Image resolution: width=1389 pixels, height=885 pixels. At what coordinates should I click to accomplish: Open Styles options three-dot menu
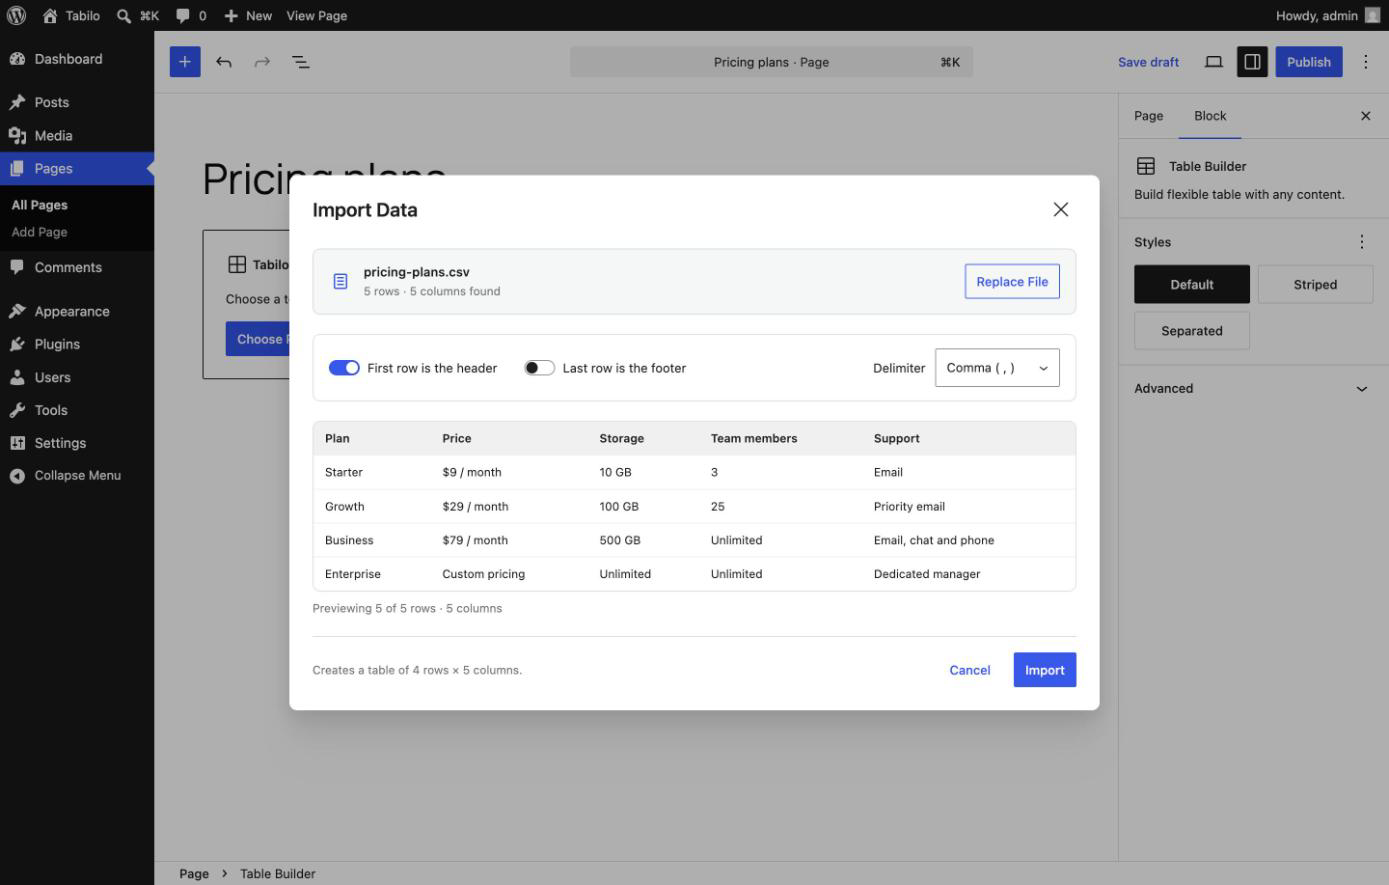click(x=1361, y=242)
